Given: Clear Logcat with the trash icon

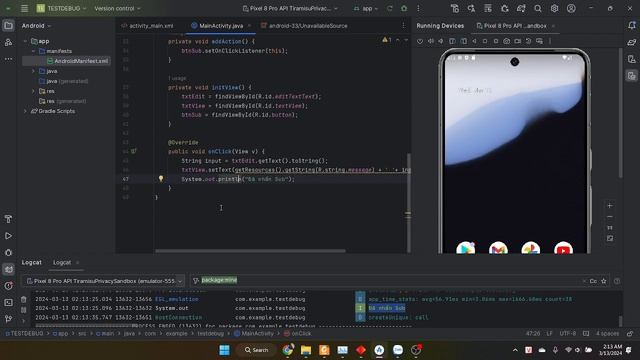Looking at the screenshot, I should 24,300.
